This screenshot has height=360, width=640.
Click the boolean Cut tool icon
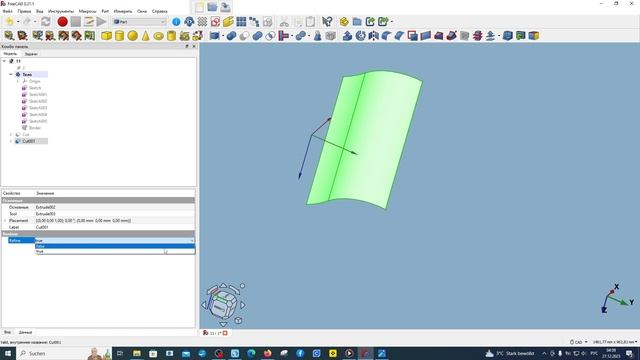click(244, 36)
